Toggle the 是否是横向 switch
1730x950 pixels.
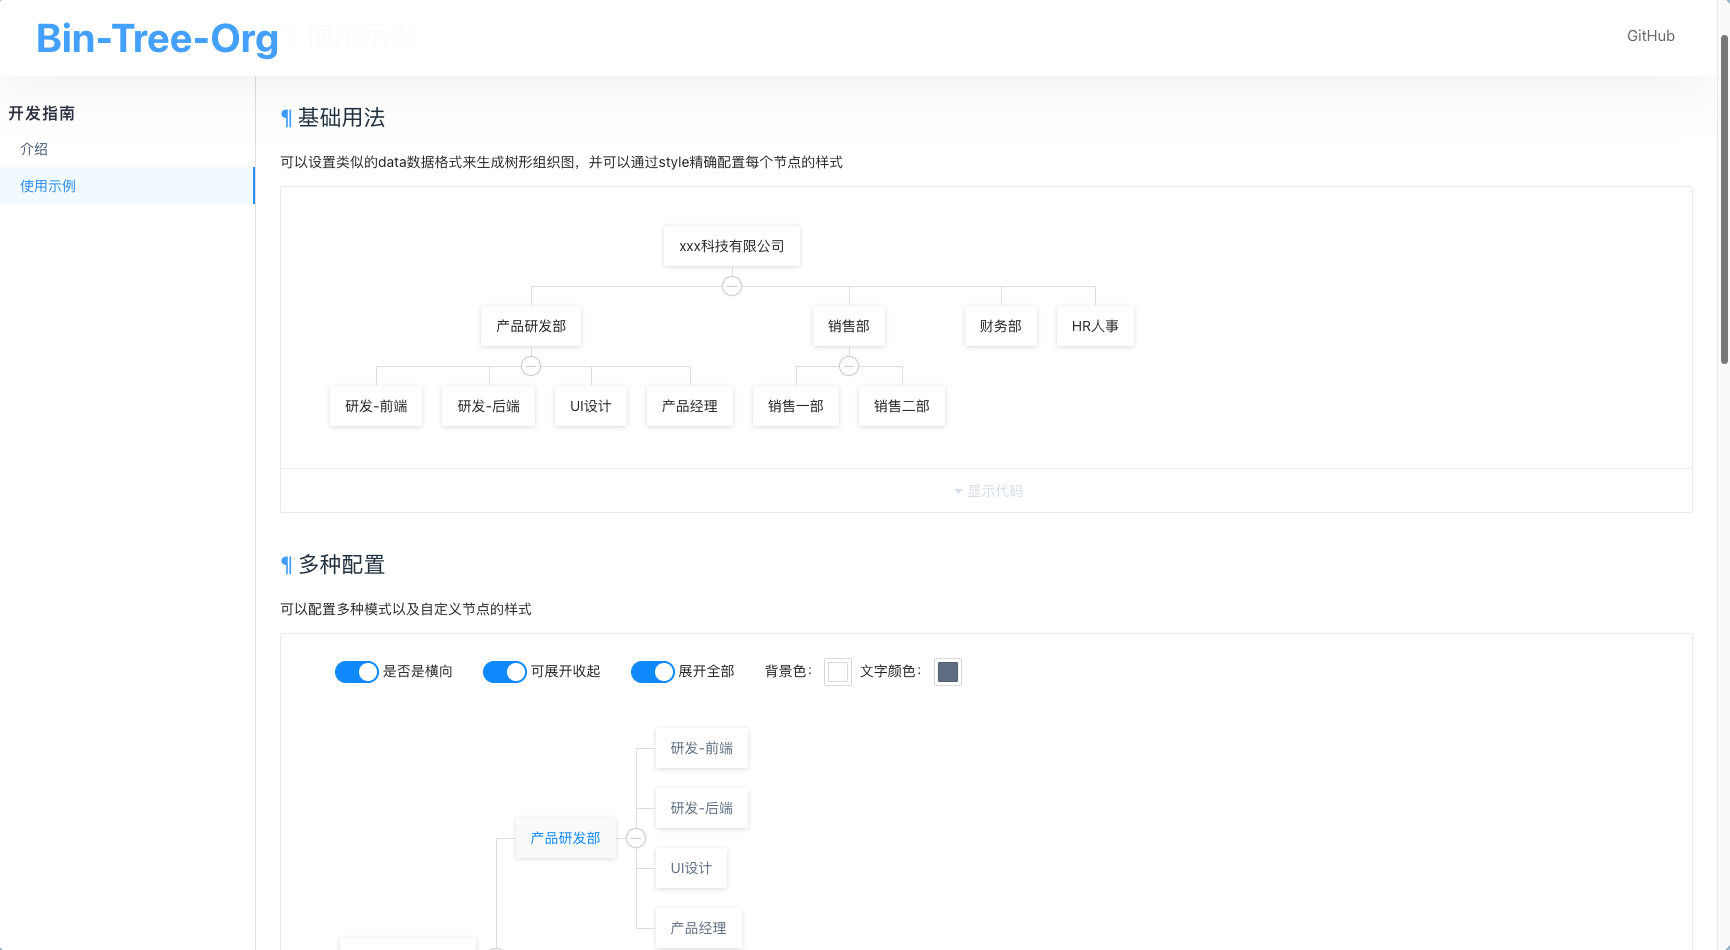point(356,672)
